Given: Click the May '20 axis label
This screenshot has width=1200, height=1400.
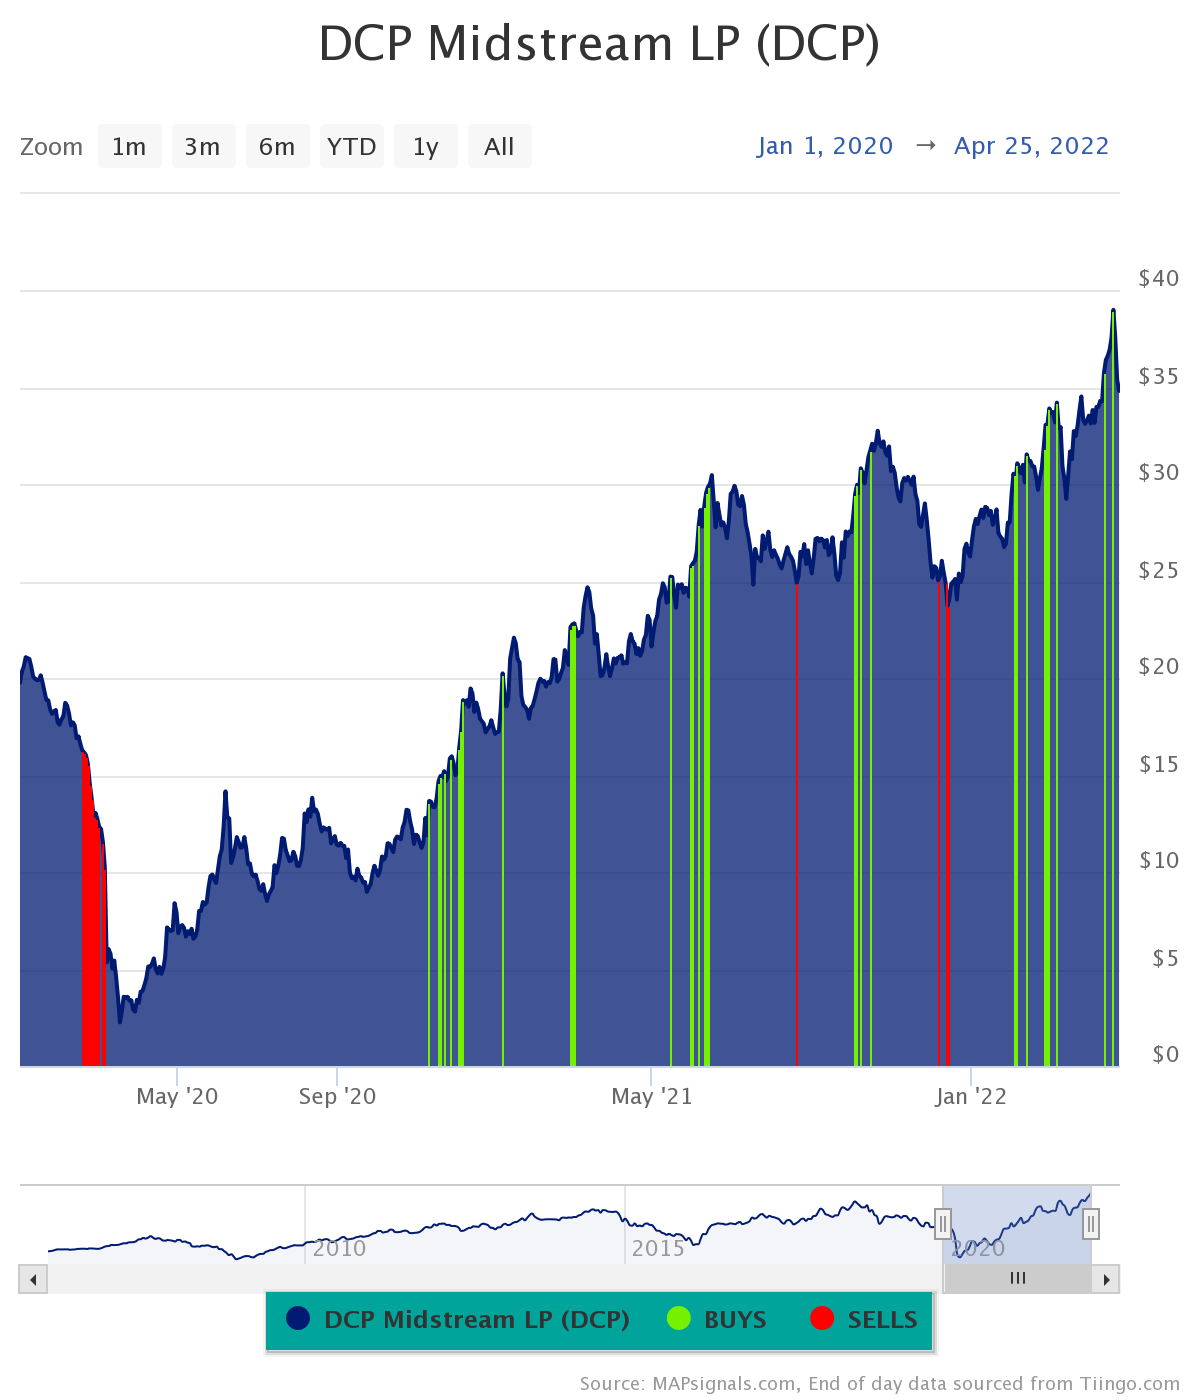Looking at the screenshot, I should click(177, 1096).
